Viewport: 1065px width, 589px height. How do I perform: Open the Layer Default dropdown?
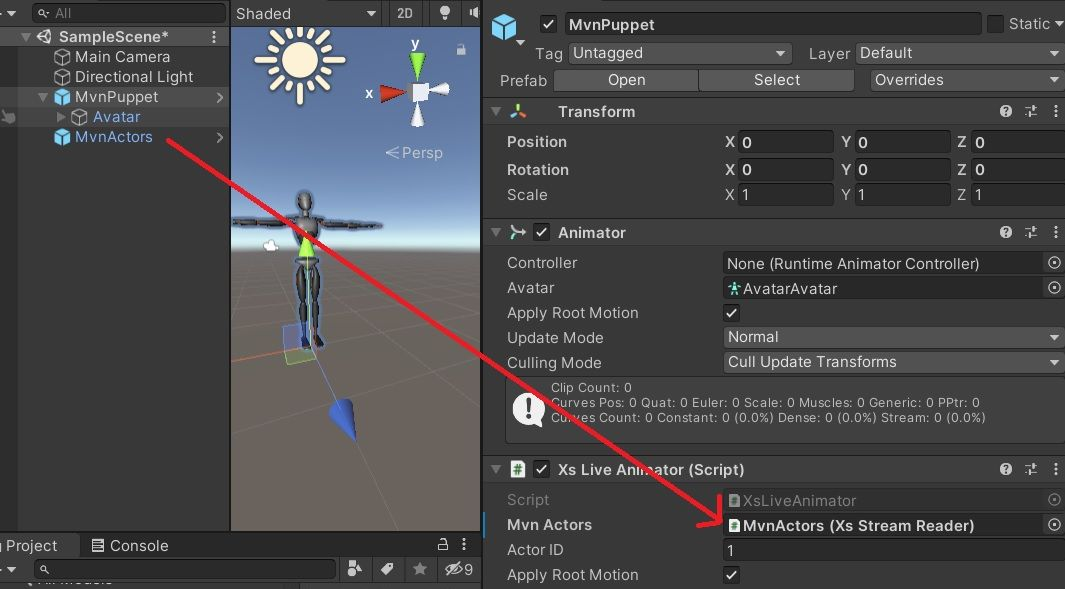tap(960, 53)
